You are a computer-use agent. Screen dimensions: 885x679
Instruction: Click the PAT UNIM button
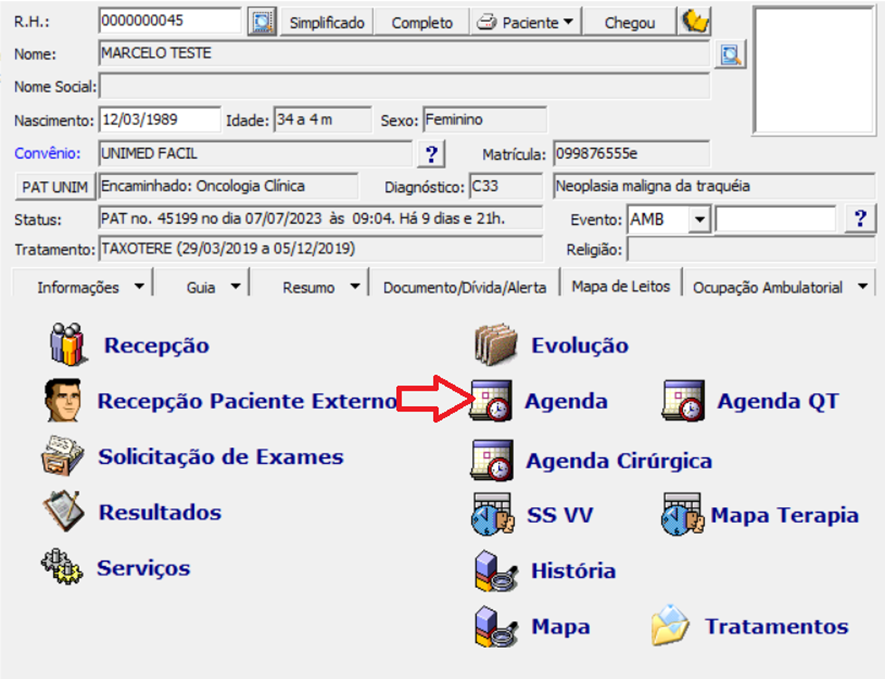(55, 187)
